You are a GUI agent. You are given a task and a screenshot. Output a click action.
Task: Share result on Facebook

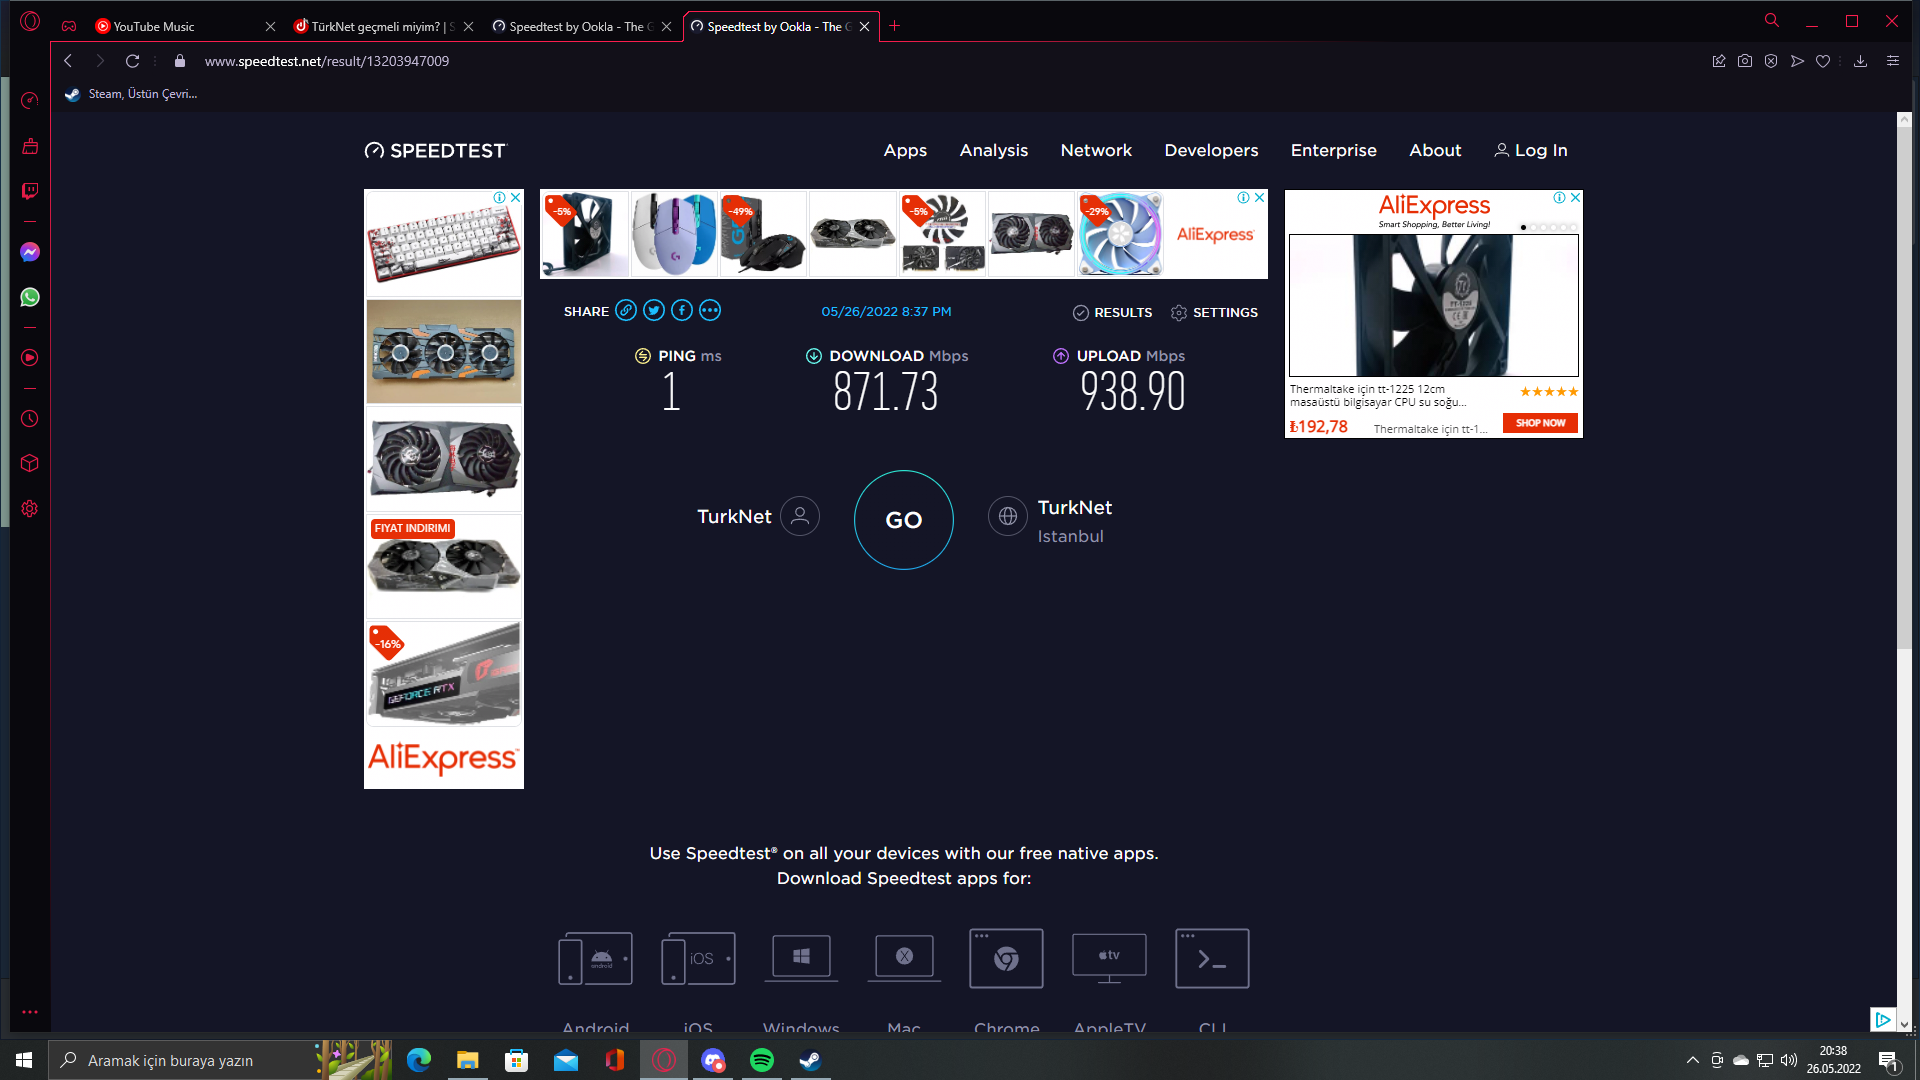(x=682, y=311)
